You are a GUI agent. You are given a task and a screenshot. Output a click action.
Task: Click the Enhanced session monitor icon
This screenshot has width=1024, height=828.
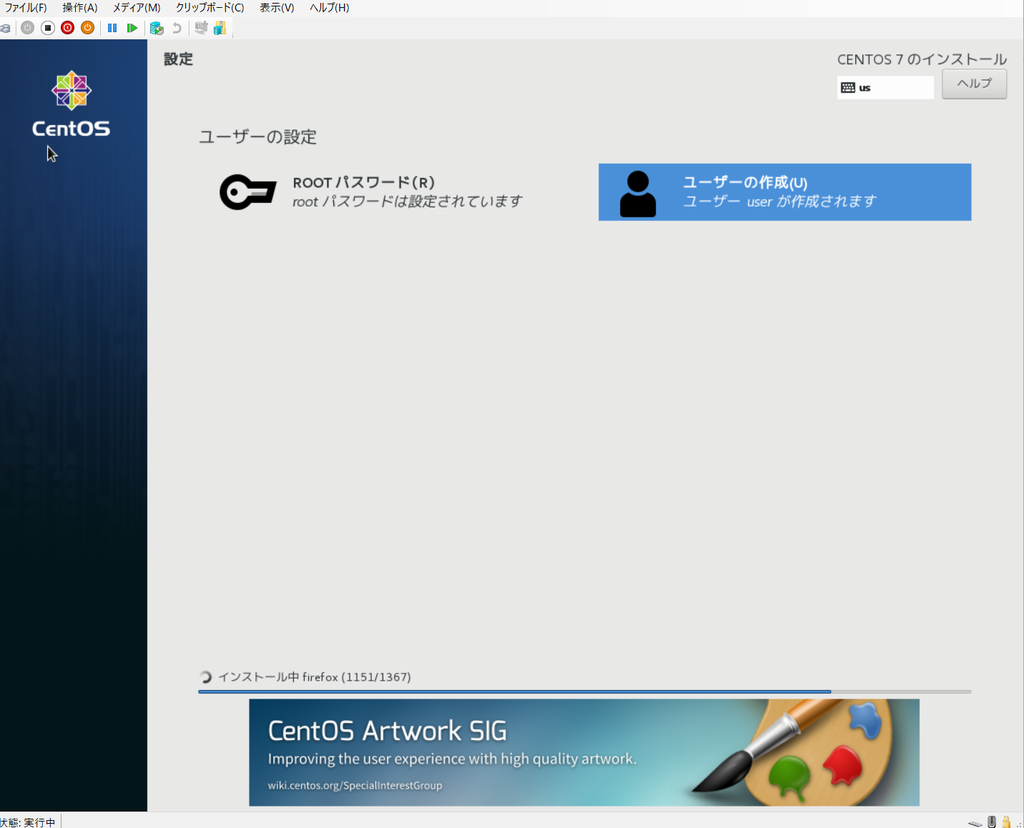(x=201, y=28)
